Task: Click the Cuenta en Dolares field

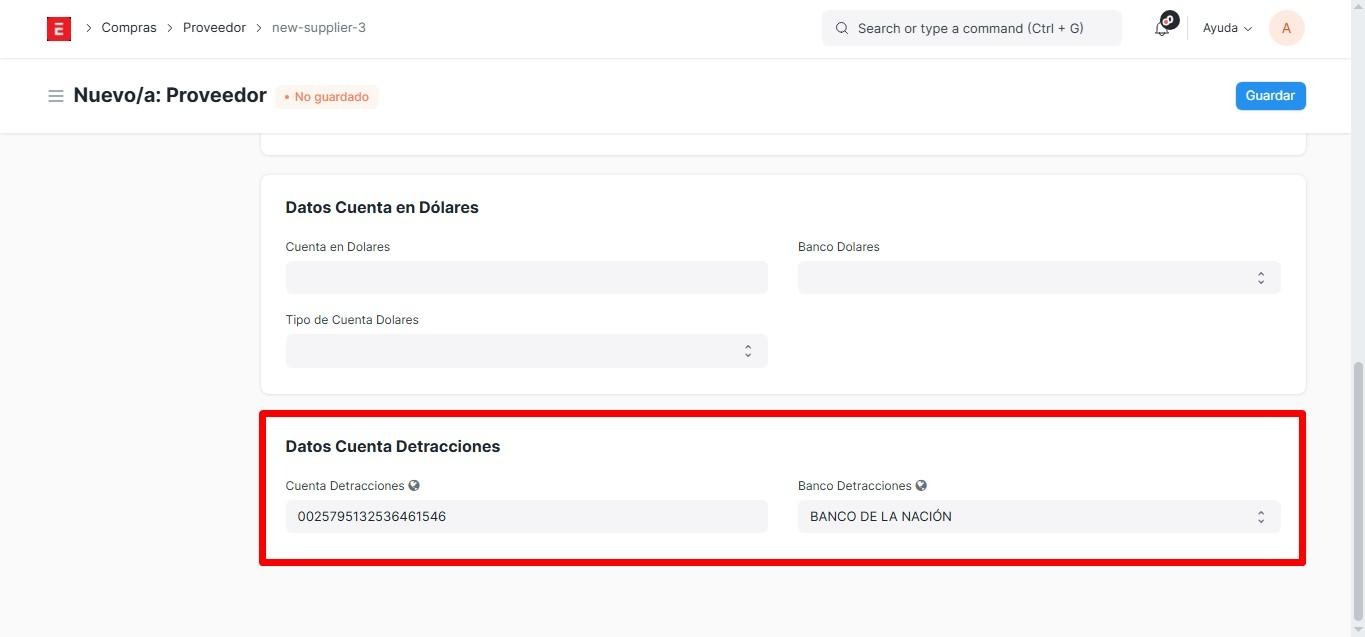Action: (x=526, y=278)
